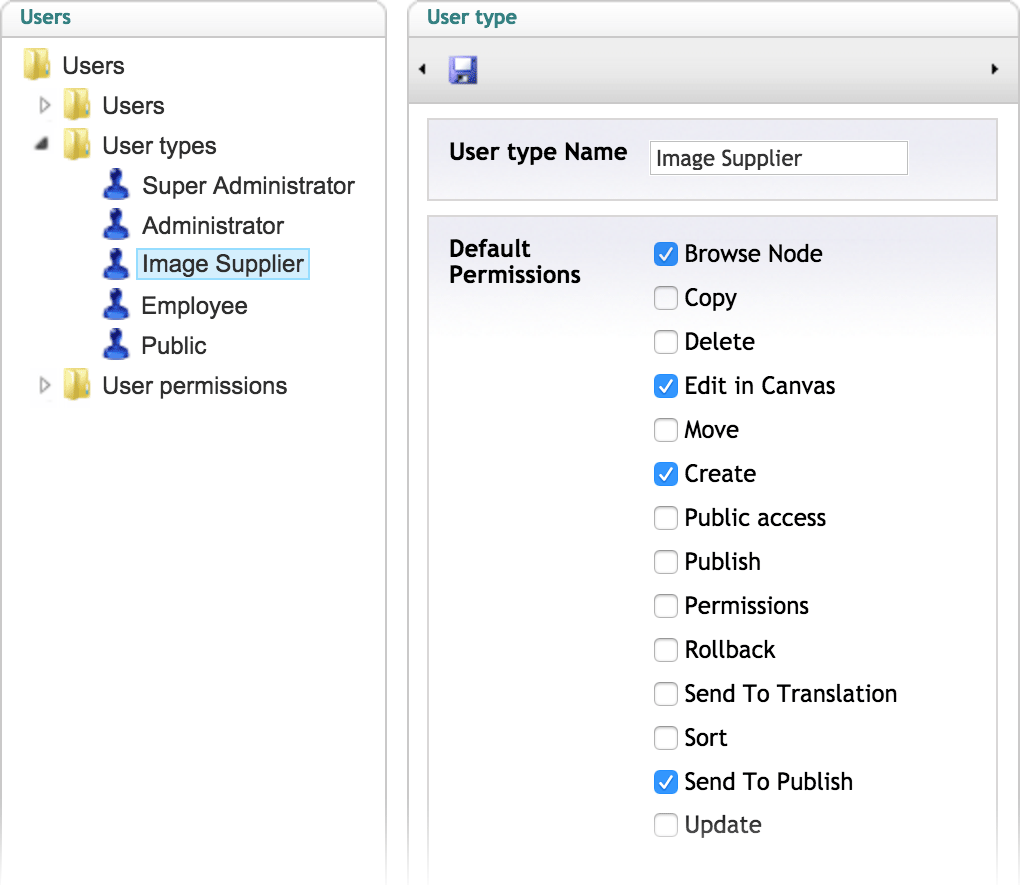This screenshot has width=1020, height=885.
Task: Click the Administrator user type icon
Action: pos(117,226)
